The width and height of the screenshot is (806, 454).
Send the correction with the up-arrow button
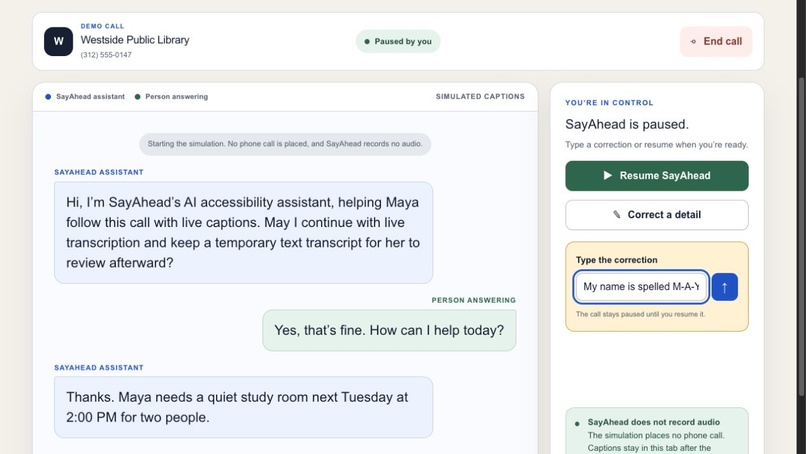tap(725, 287)
